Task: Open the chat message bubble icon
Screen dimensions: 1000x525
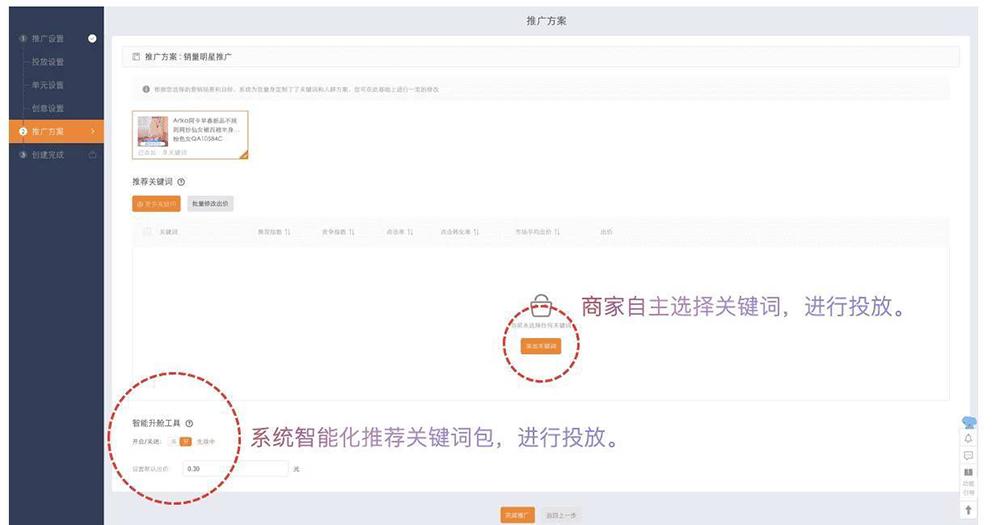Action: tap(968, 455)
